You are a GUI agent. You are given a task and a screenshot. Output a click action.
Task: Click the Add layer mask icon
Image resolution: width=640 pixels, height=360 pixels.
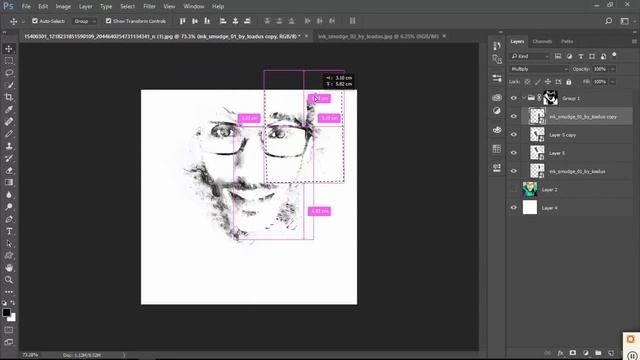(573, 353)
